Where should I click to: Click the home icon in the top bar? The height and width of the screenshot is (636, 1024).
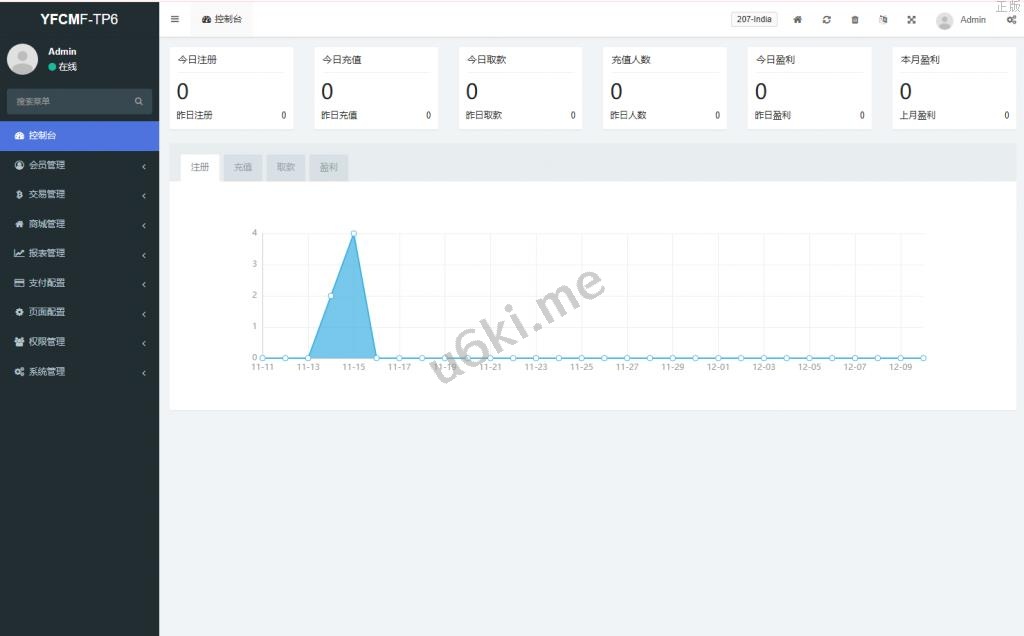coord(797,20)
